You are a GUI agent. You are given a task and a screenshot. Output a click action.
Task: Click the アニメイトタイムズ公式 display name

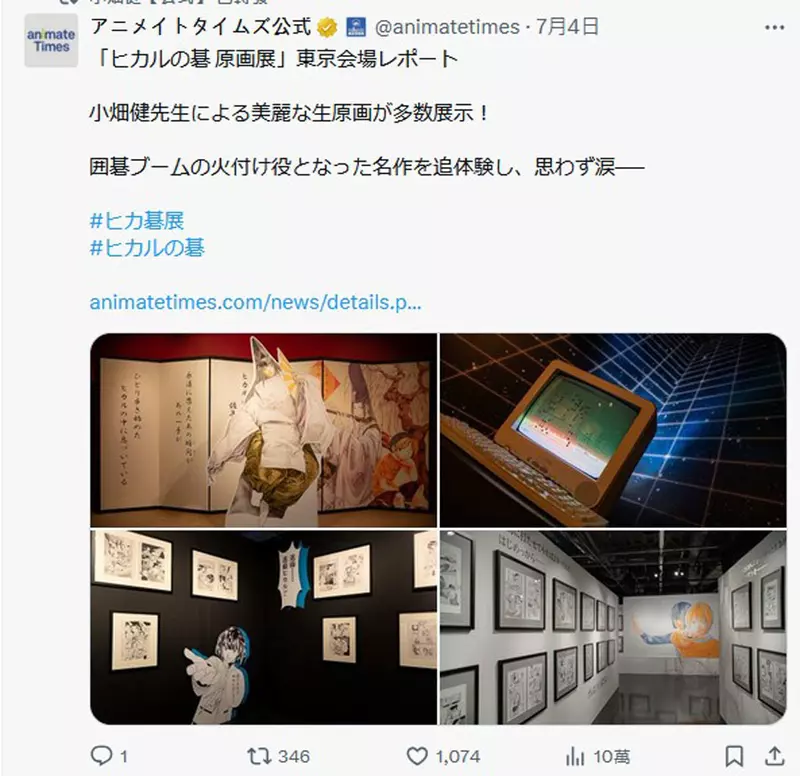coord(201,27)
